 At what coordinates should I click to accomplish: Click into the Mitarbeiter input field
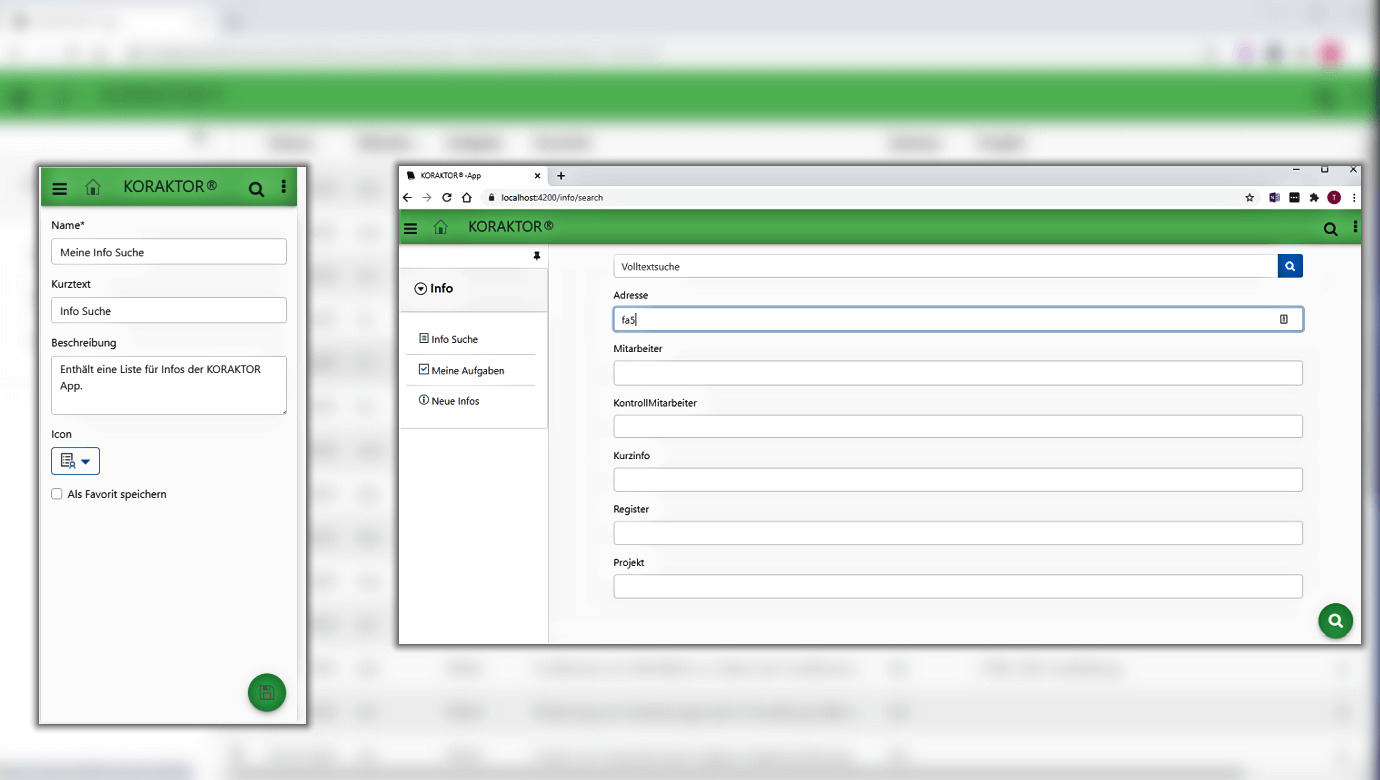click(957, 373)
